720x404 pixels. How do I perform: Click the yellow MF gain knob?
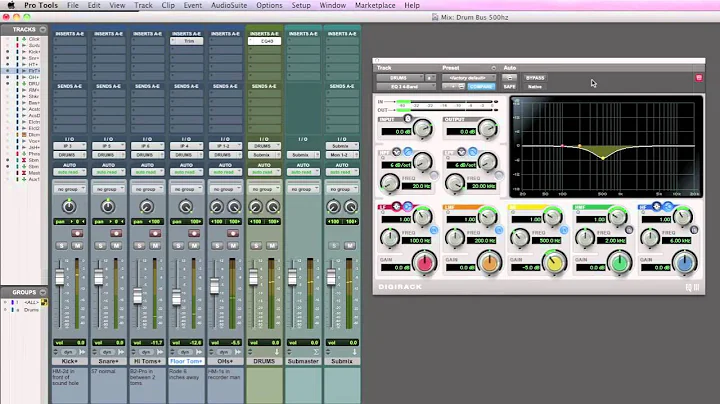pos(554,263)
